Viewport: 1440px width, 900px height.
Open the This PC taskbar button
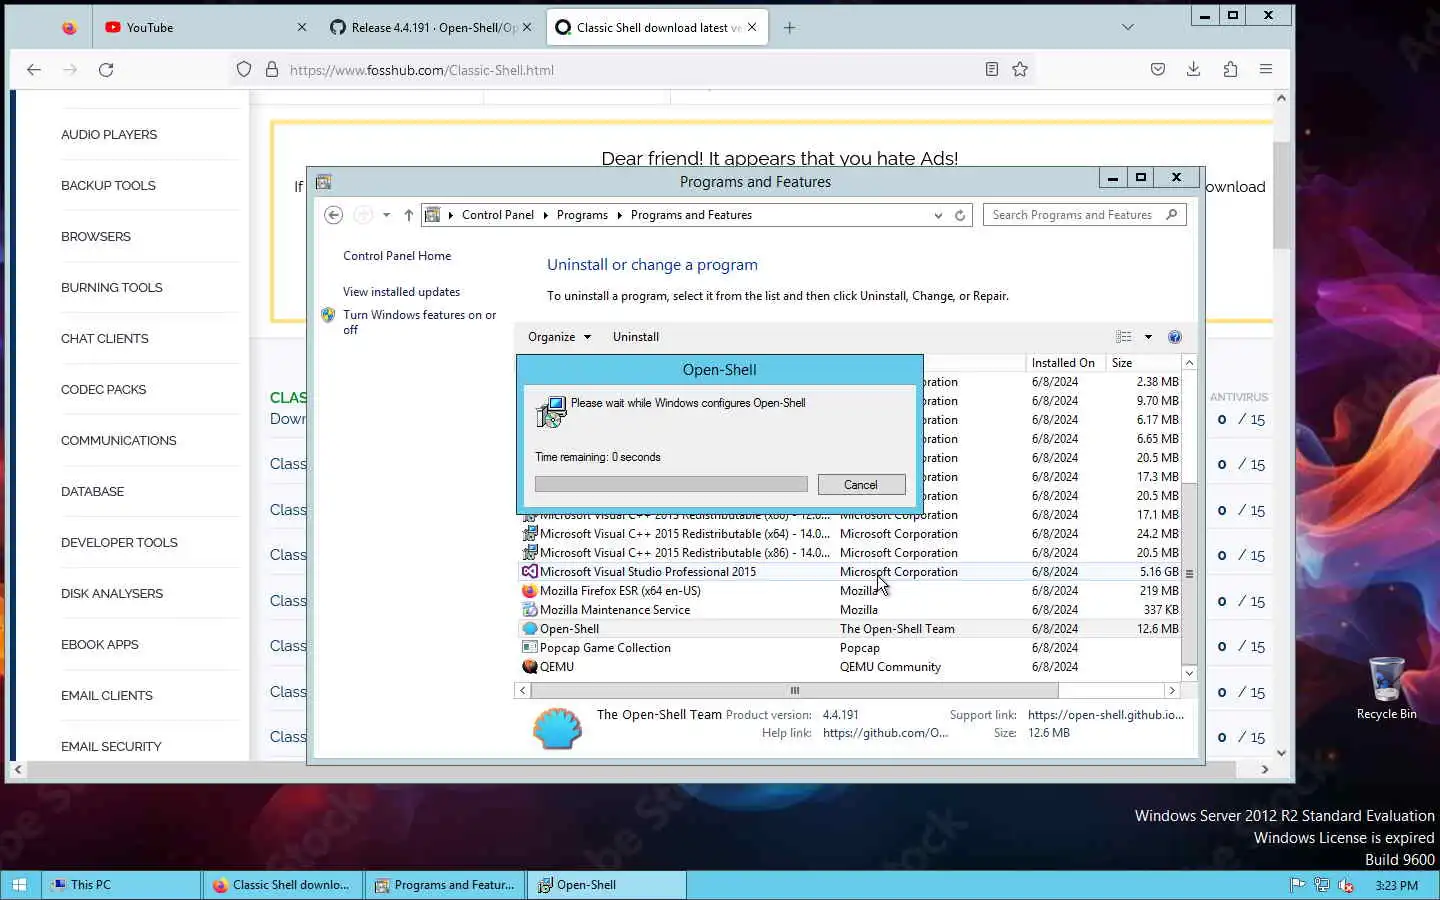121,885
